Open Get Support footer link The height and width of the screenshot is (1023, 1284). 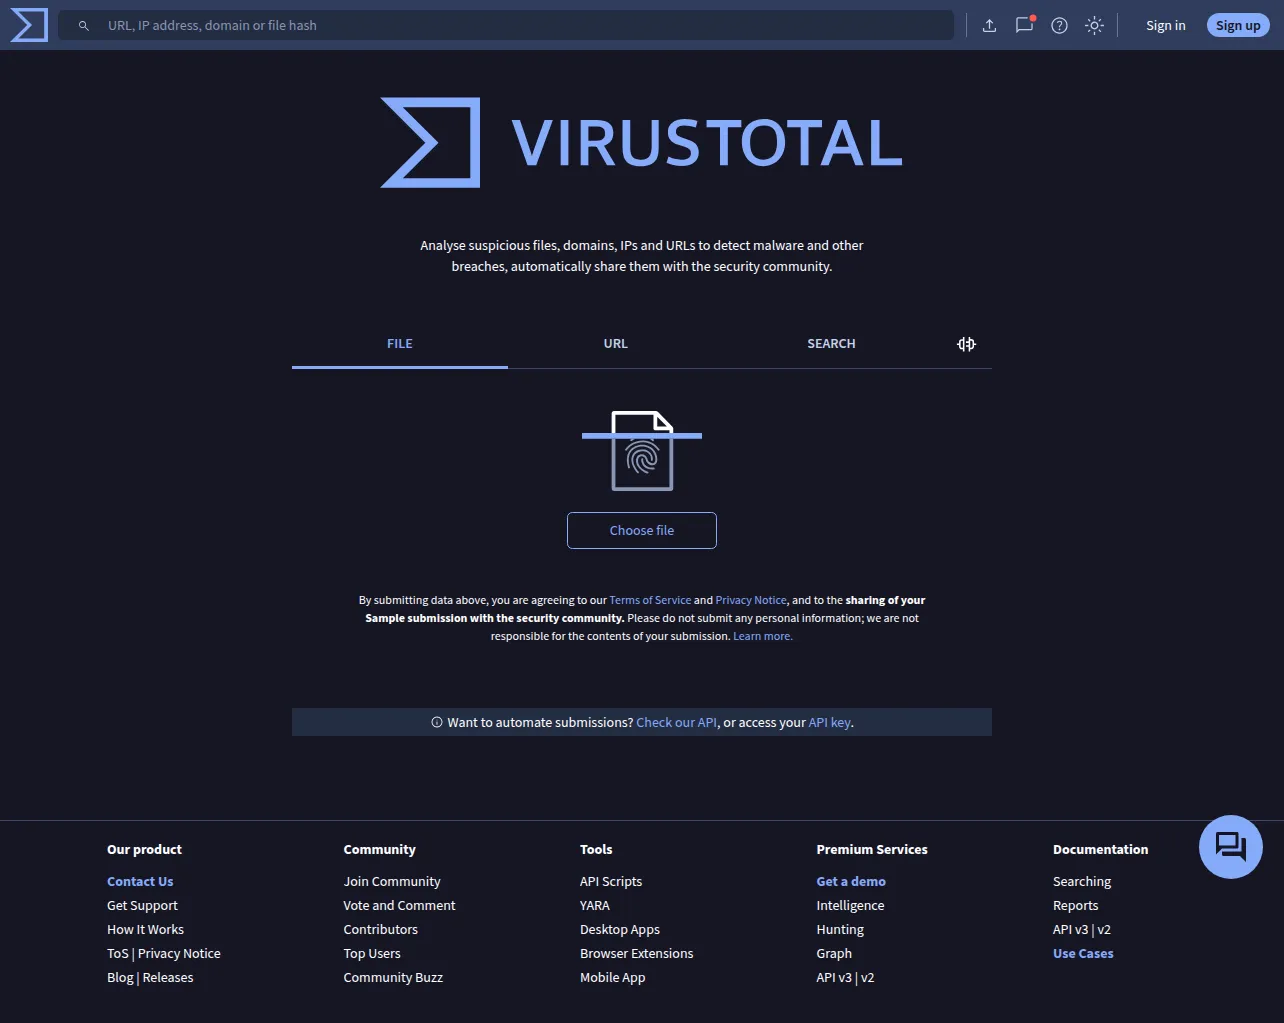[142, 906]
